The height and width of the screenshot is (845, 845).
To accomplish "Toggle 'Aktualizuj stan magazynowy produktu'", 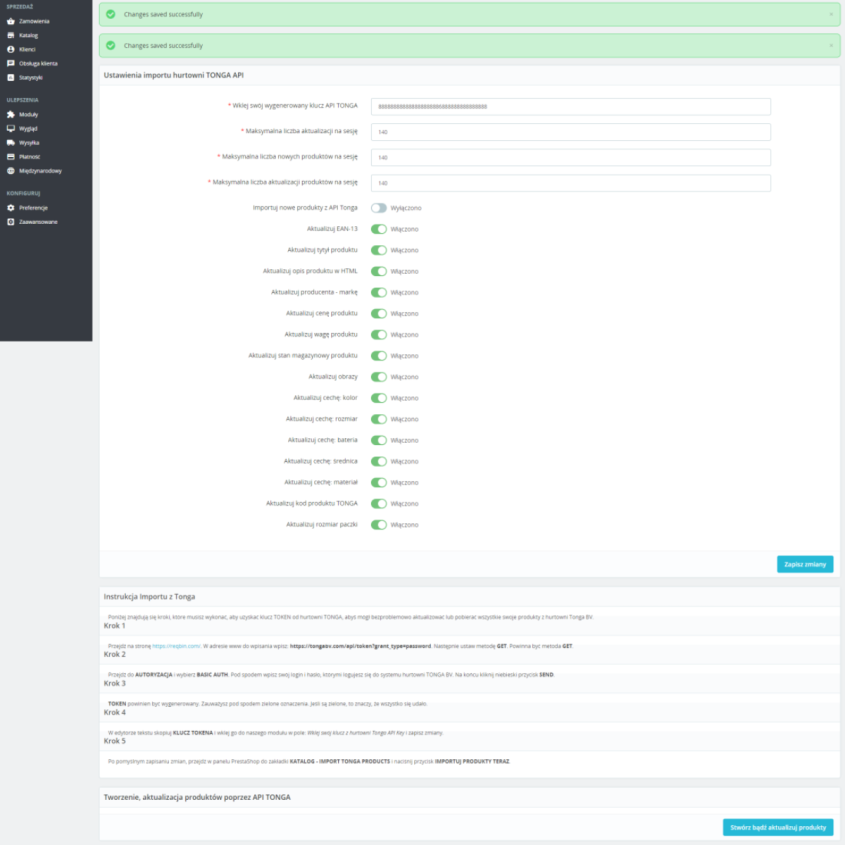I will [x=379, y=356].
